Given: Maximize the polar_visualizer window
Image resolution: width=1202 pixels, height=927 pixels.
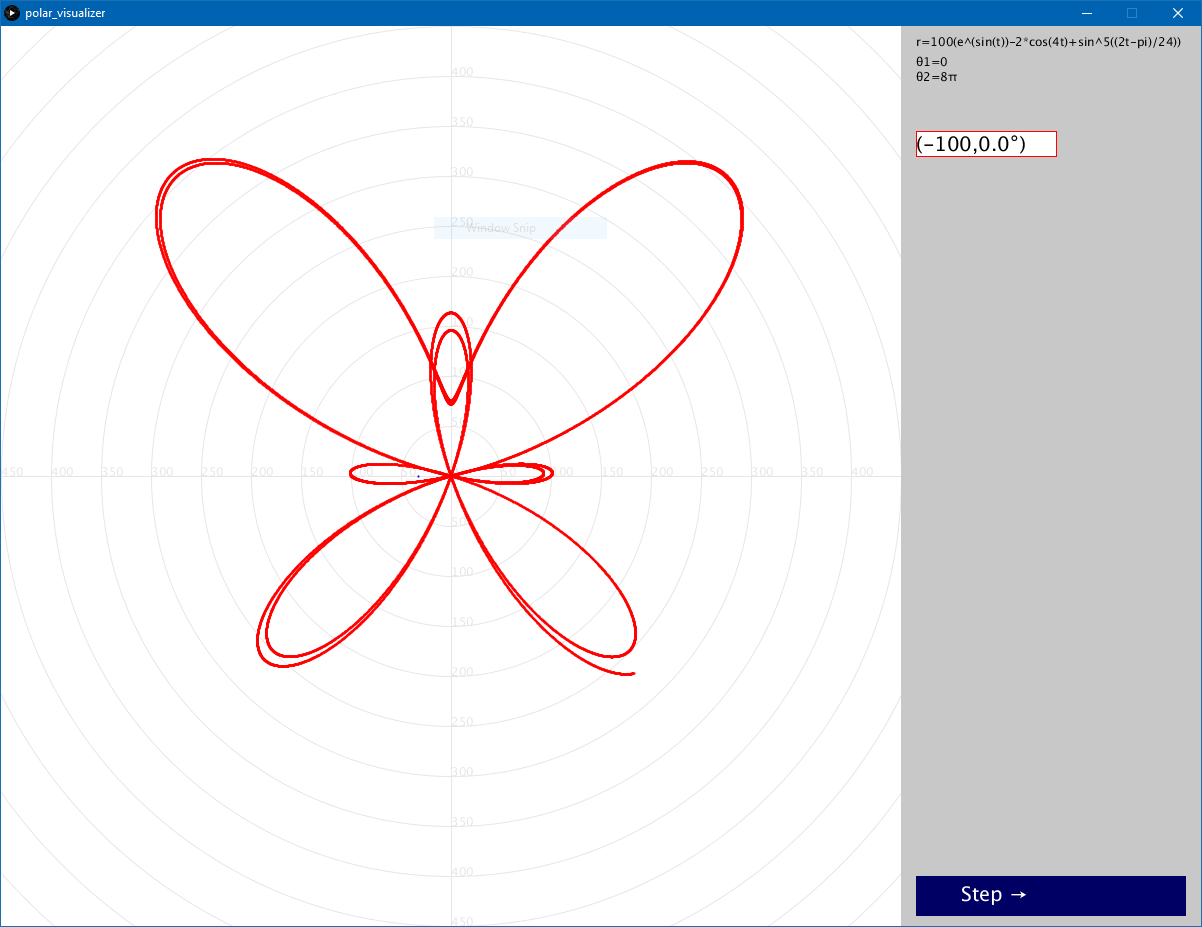Looking at the screenshot, I should 1132,13.
